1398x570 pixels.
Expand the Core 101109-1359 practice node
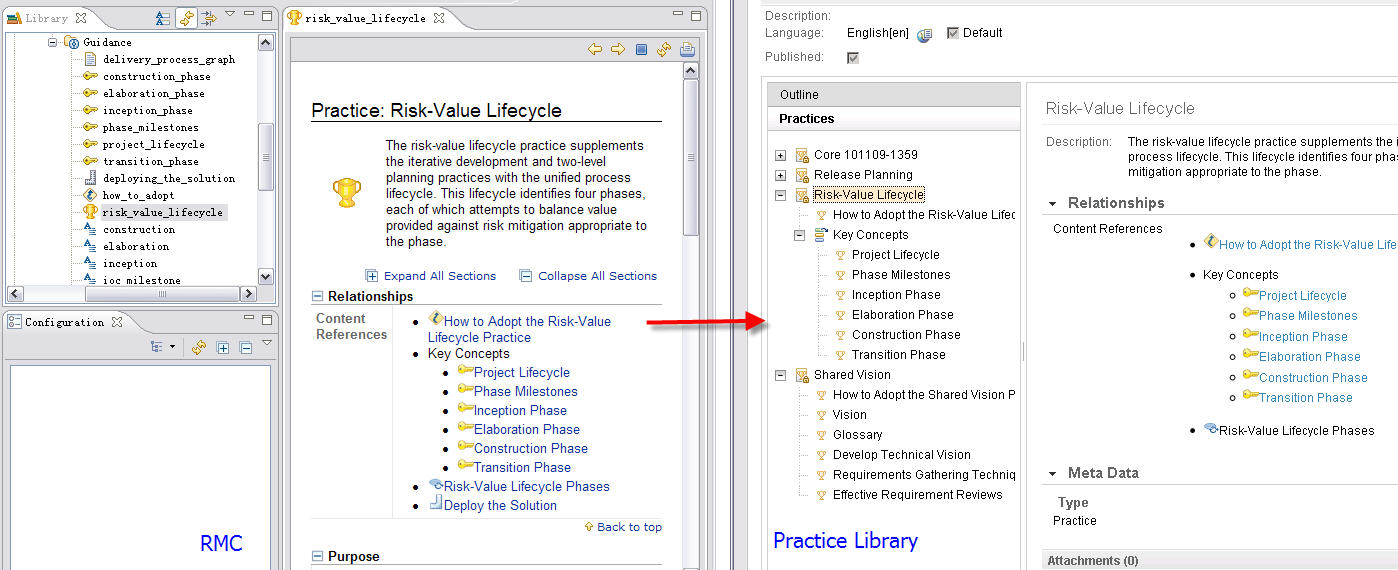coord(781,155)
